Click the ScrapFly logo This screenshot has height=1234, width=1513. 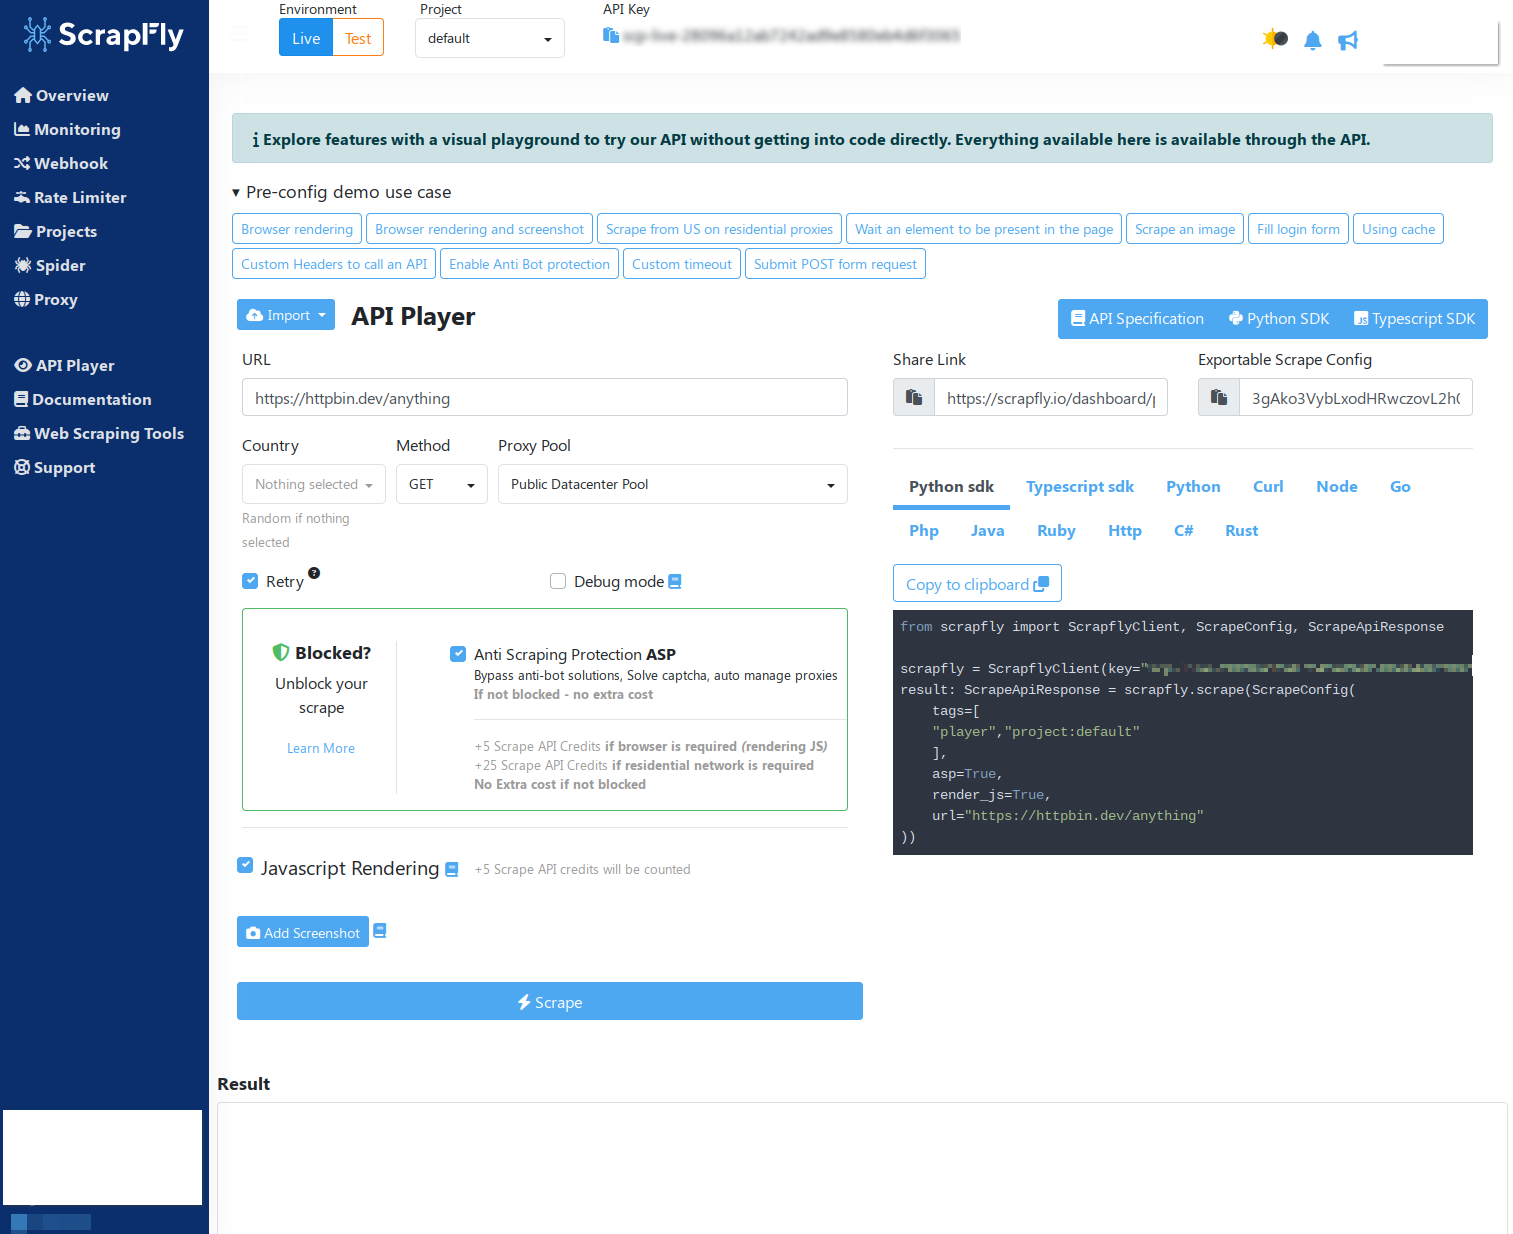[104, 35]
